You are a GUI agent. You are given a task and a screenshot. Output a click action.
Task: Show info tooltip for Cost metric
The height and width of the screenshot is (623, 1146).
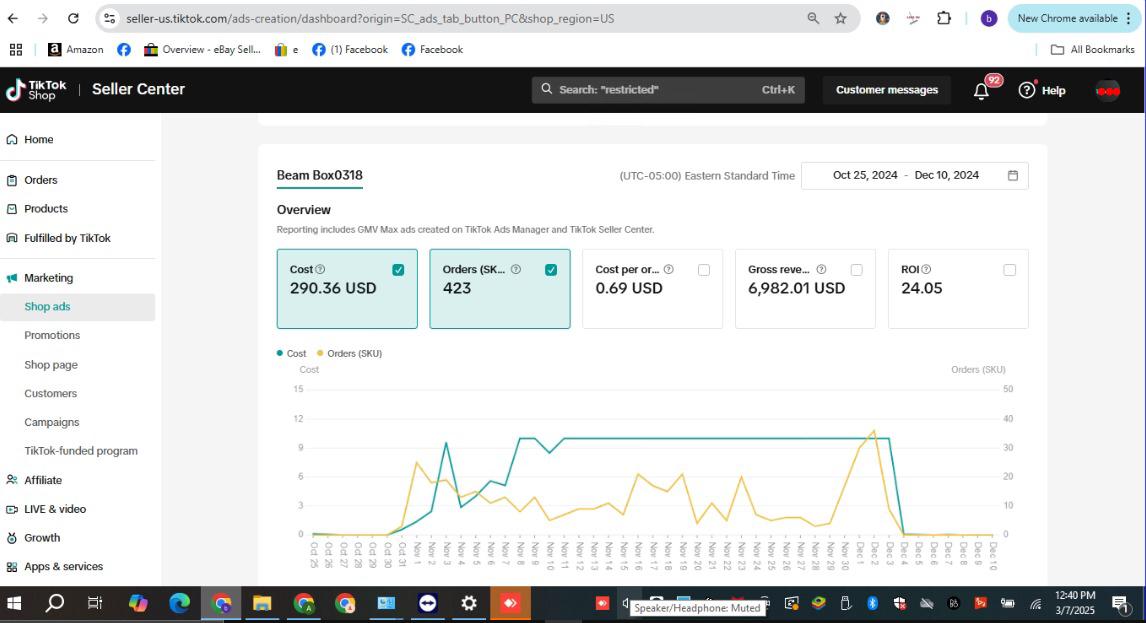pyautogui.click(x=320, y=269)
